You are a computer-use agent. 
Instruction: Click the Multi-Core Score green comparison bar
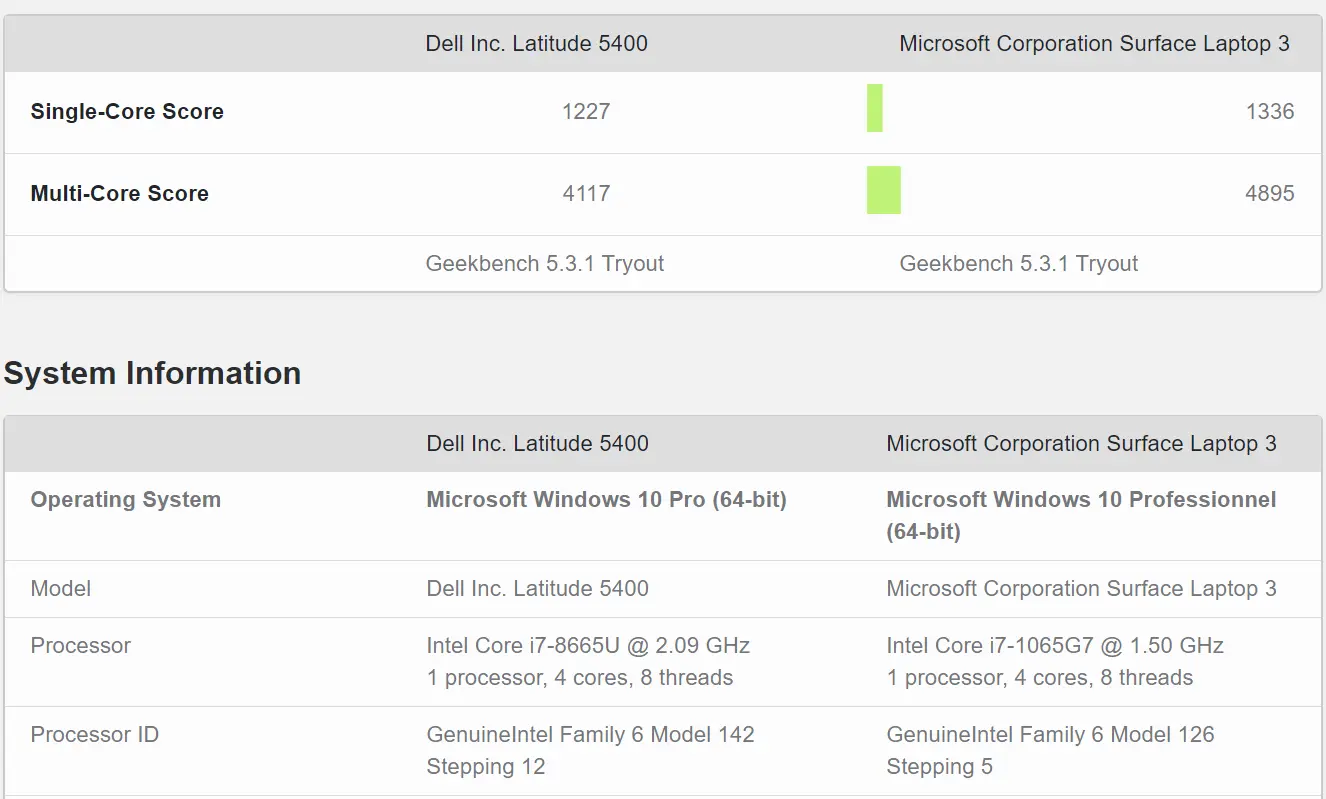[x=884, y=190]
